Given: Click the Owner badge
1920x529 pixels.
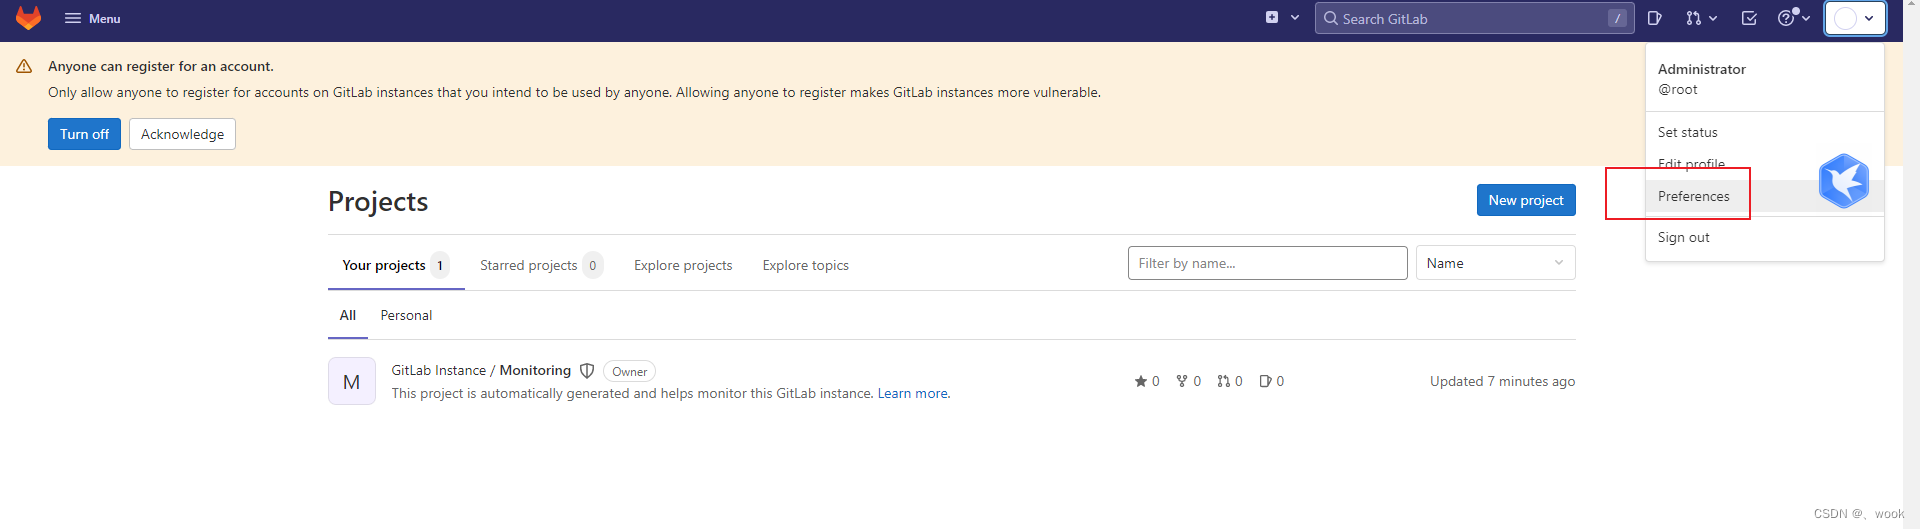Looking at the screenshot, I should click(x=630, y=371).
